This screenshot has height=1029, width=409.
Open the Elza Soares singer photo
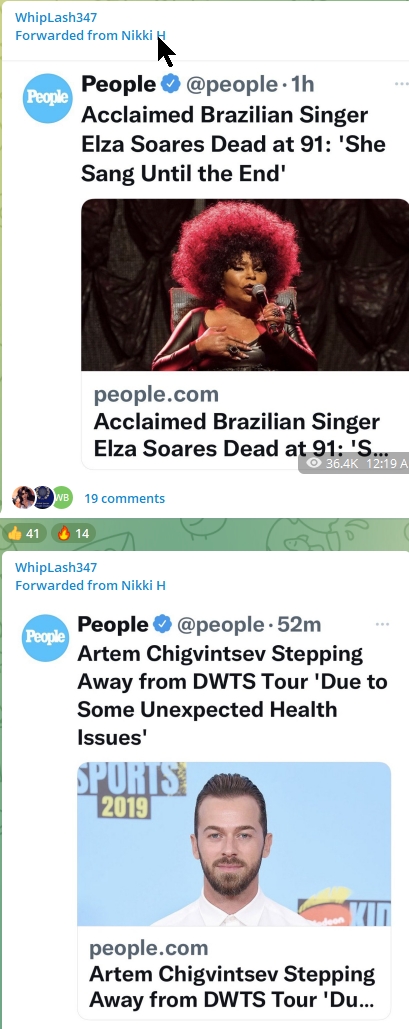(x=245, y=285)
